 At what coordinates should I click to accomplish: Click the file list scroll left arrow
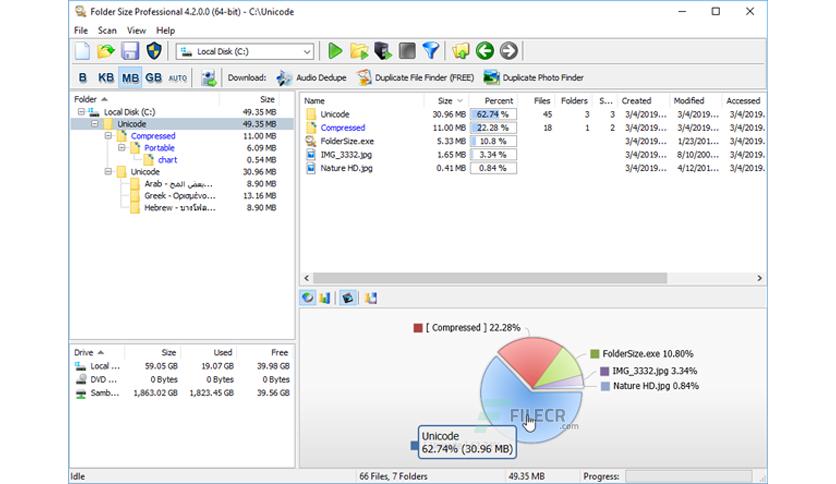[307, 278]
